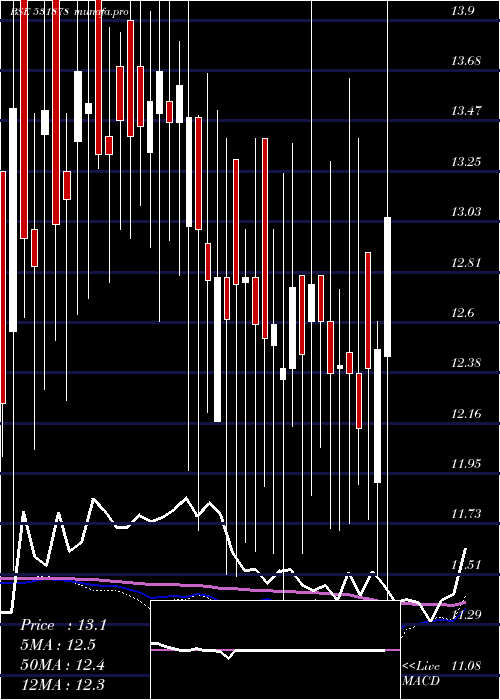Click the 12.81 price axis label
500x700 pixels.
pyautogui.click(x=466, y=262)
